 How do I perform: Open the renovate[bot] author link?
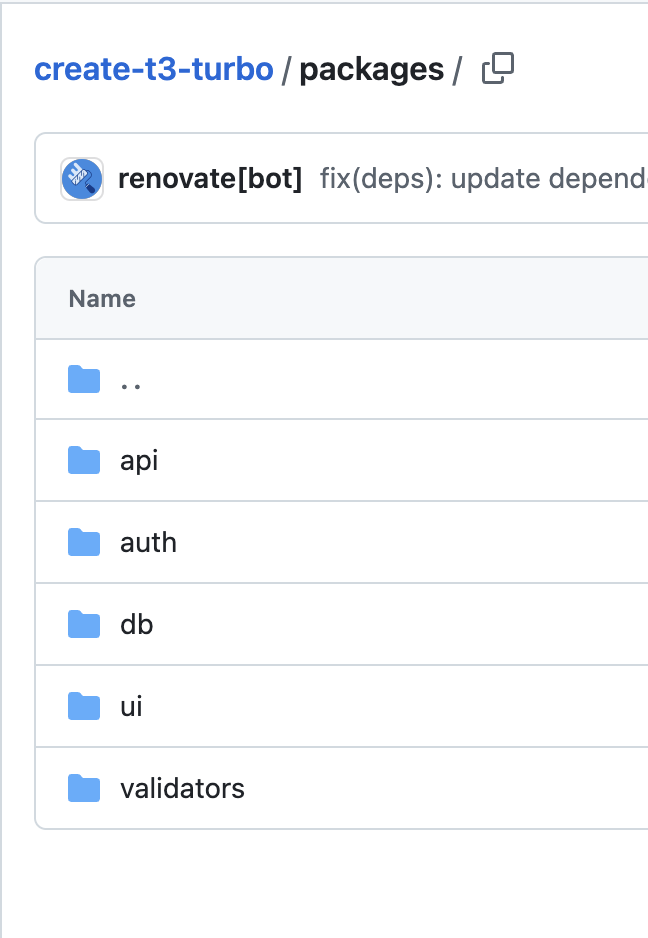210,179
